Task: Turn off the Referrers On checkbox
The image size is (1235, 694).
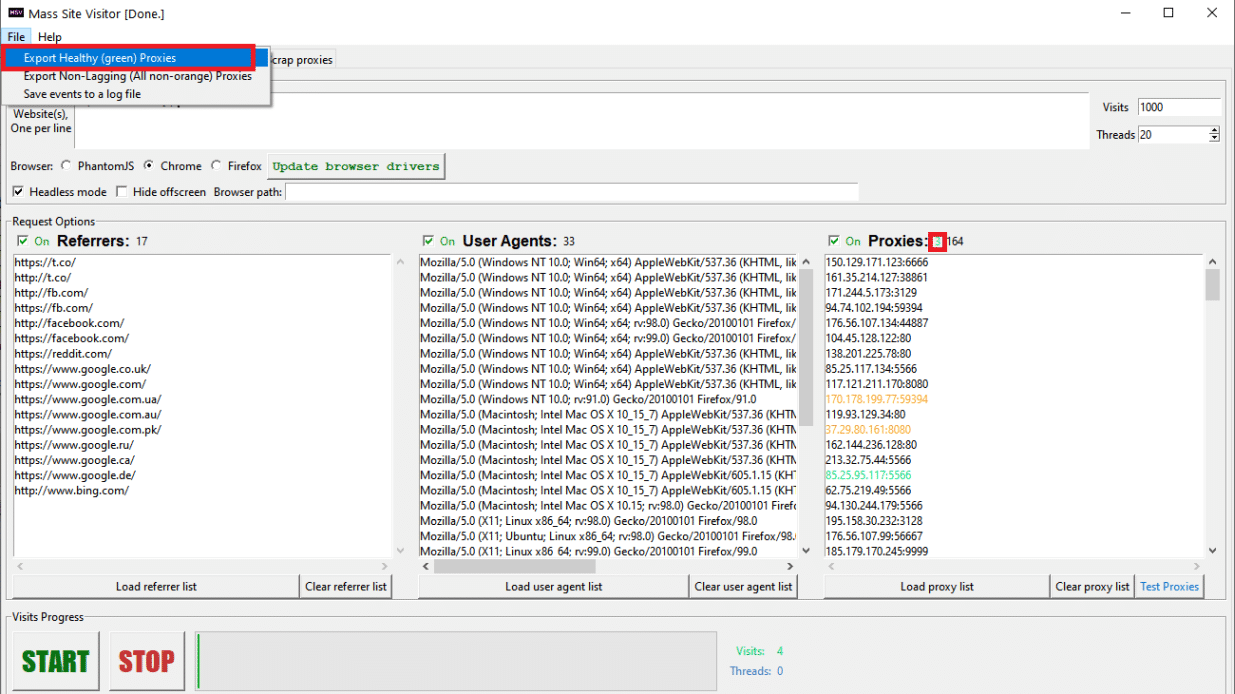Action: click(x=23, y=241)
